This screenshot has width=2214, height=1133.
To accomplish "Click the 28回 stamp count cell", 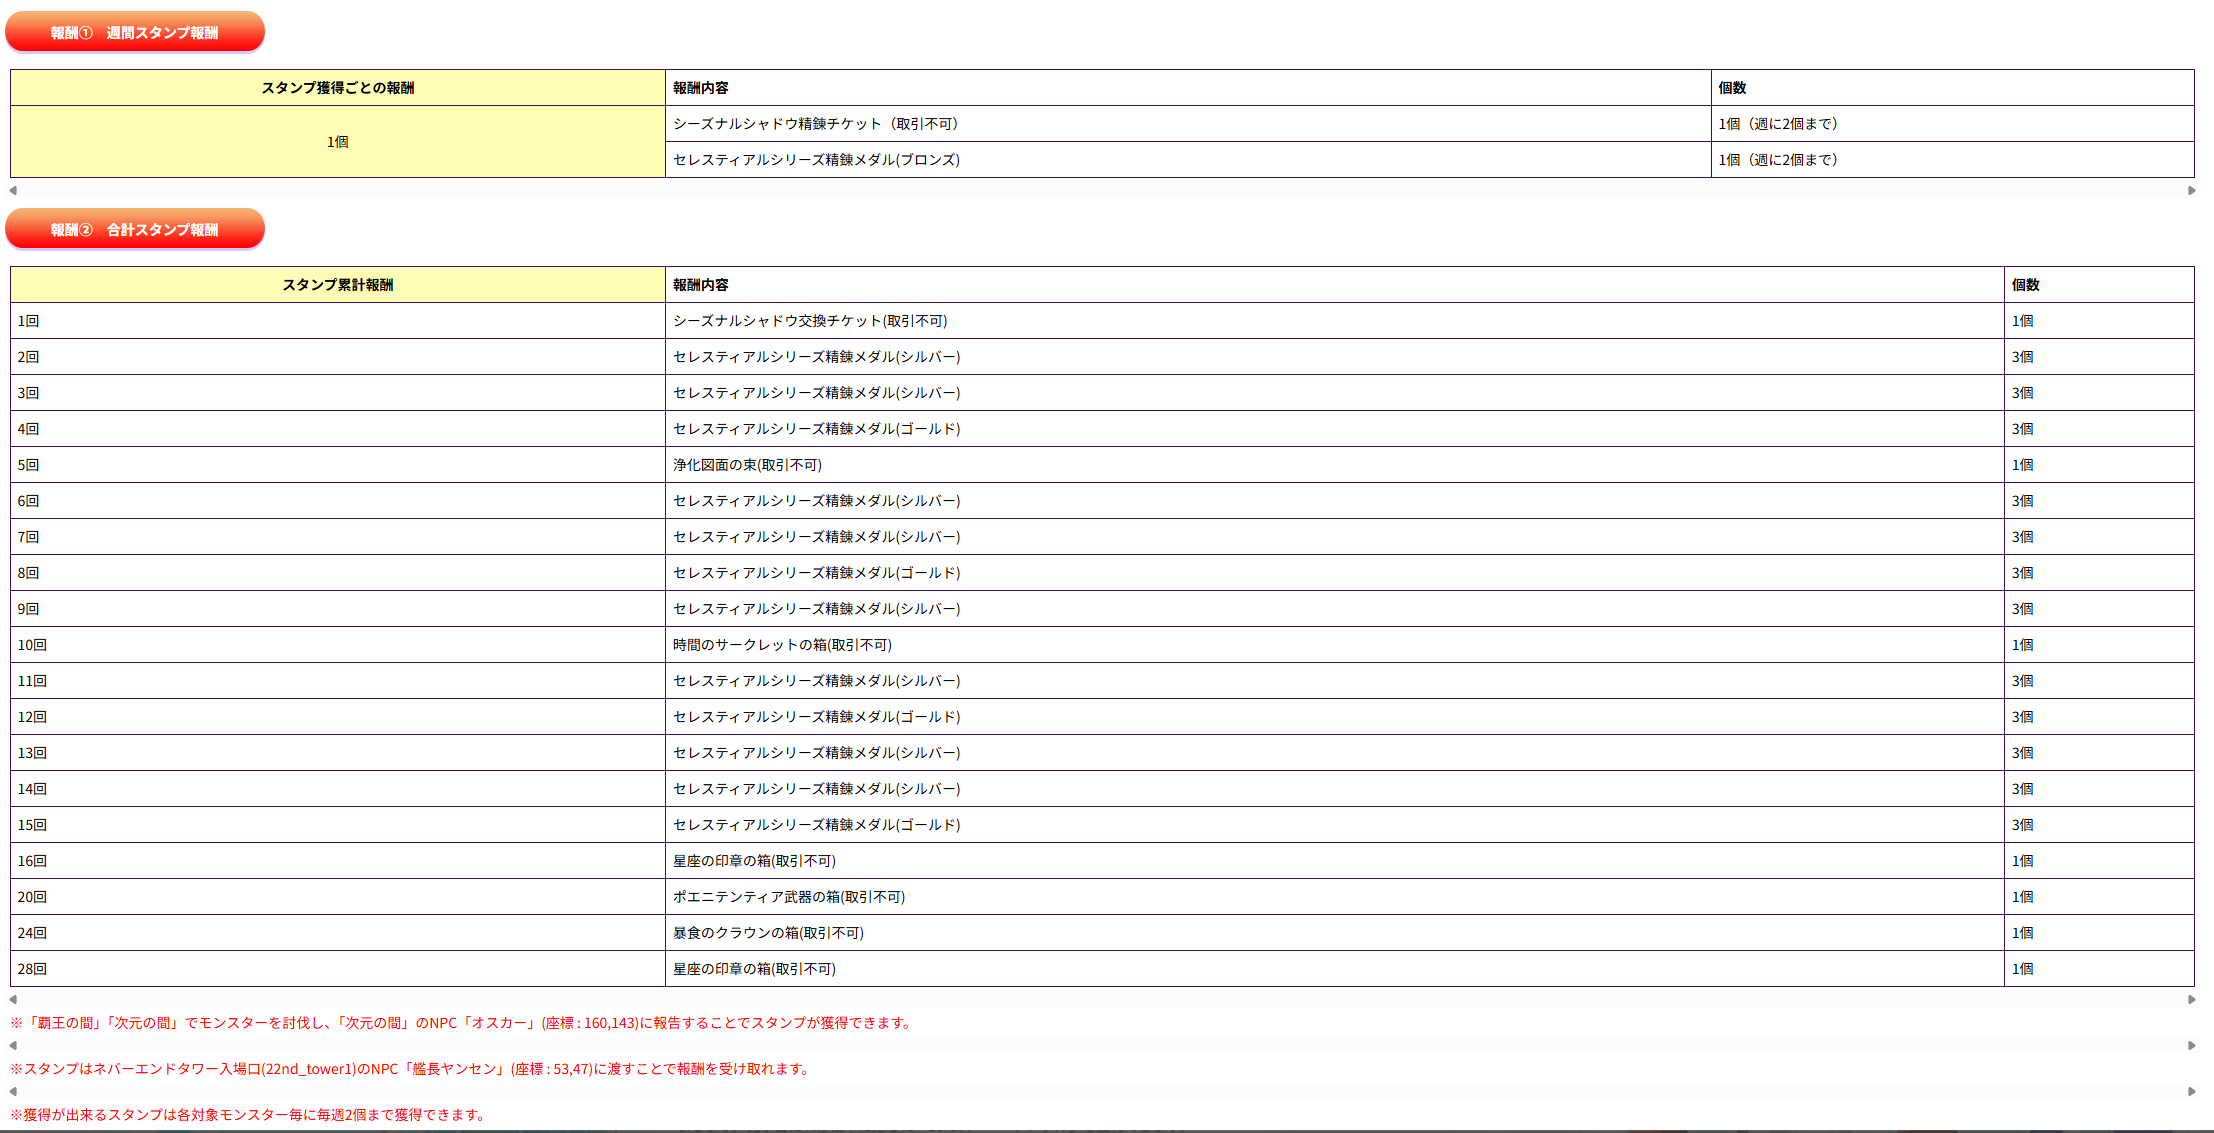I will [x=32, y=969].
